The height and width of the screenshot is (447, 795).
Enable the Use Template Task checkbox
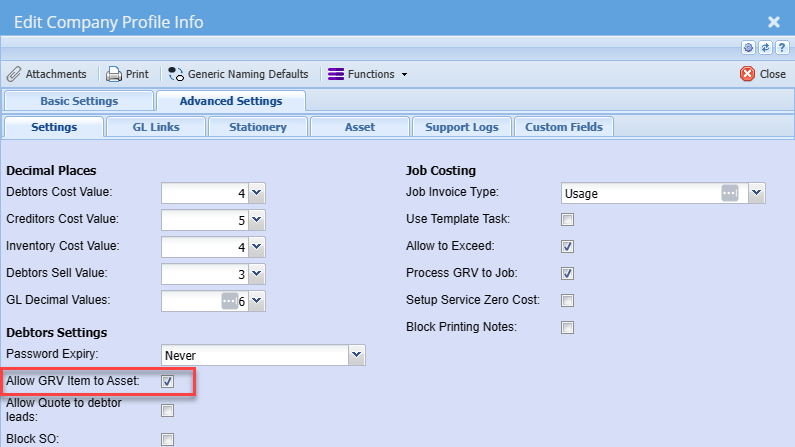point(567,220)
